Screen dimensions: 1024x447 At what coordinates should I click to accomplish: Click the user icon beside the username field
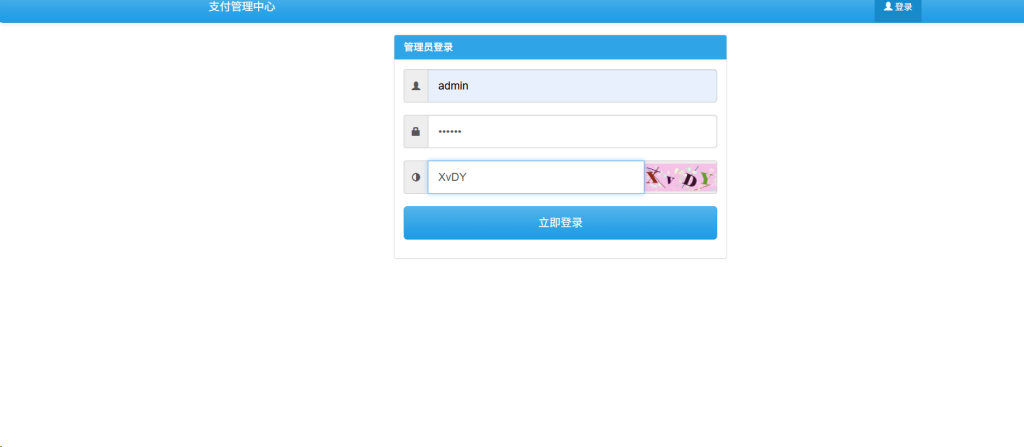pos(416,86)
